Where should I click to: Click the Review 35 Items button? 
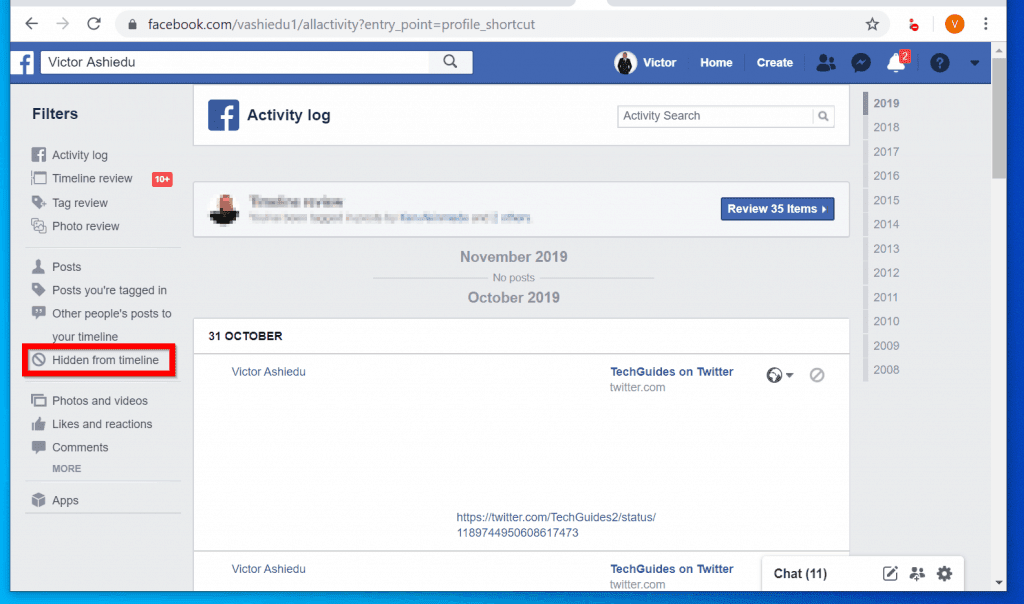pos(777,208)
